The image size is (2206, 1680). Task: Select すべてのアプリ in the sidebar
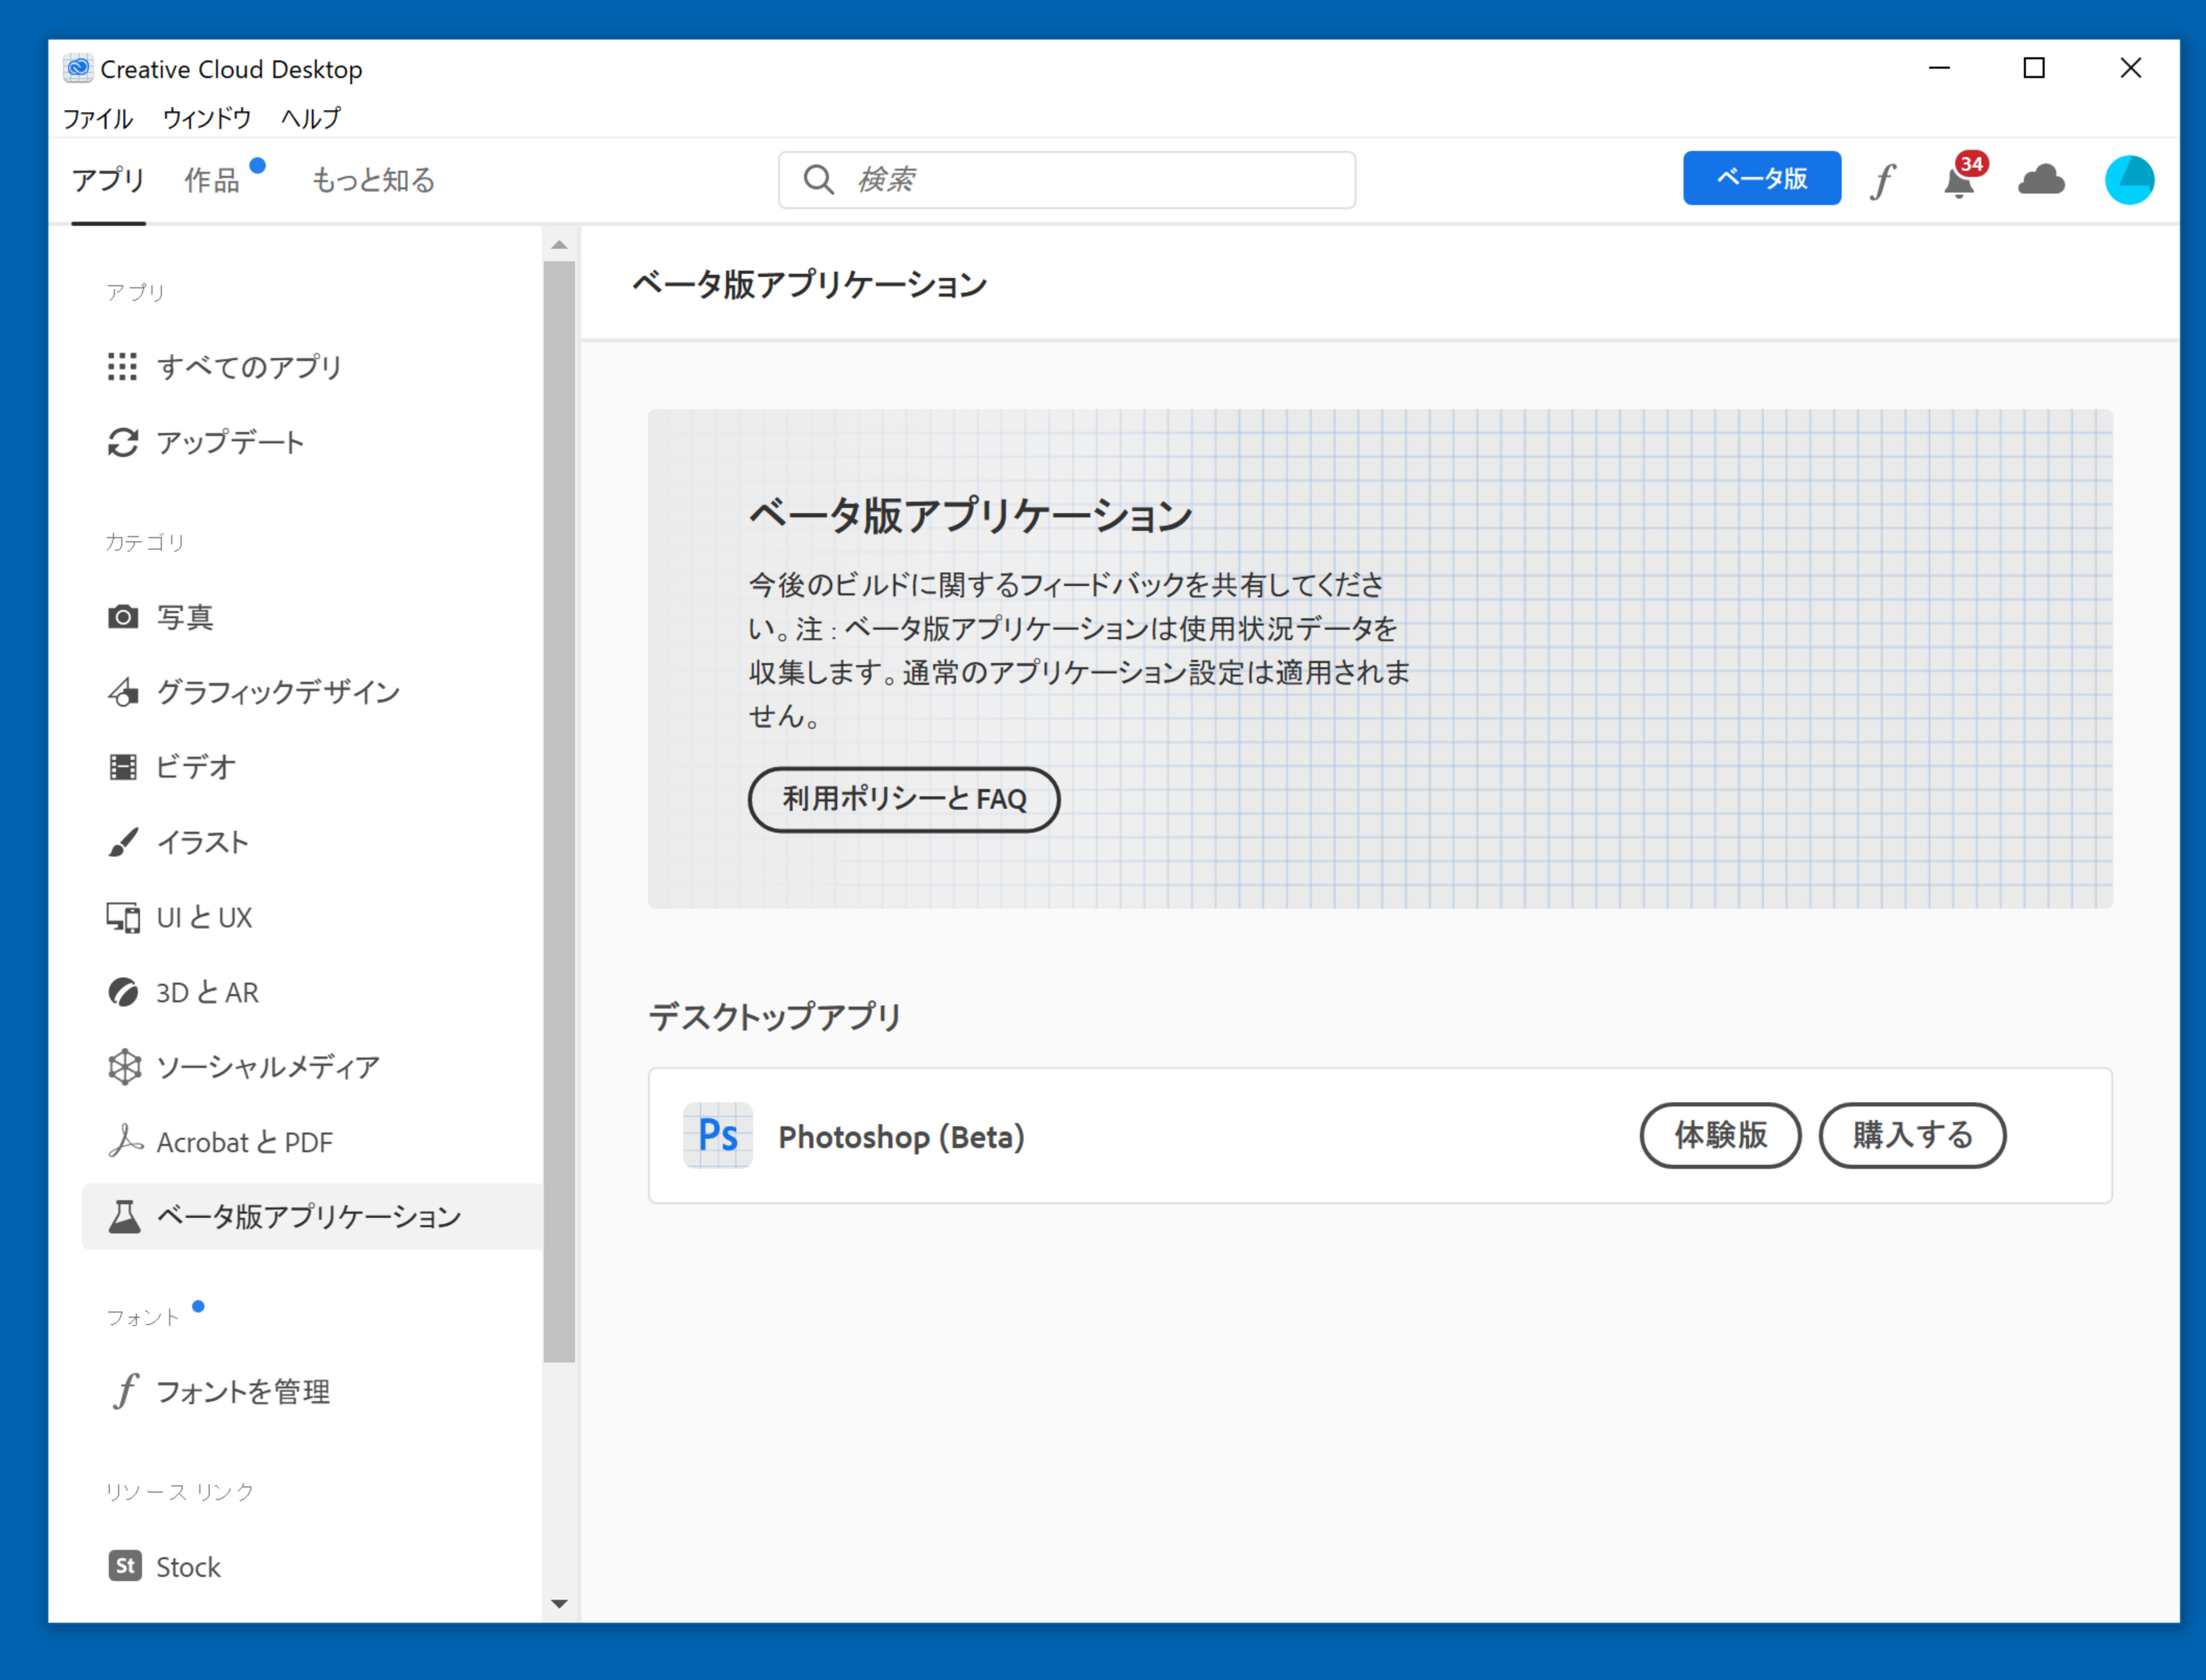click(x=249, y=367)
